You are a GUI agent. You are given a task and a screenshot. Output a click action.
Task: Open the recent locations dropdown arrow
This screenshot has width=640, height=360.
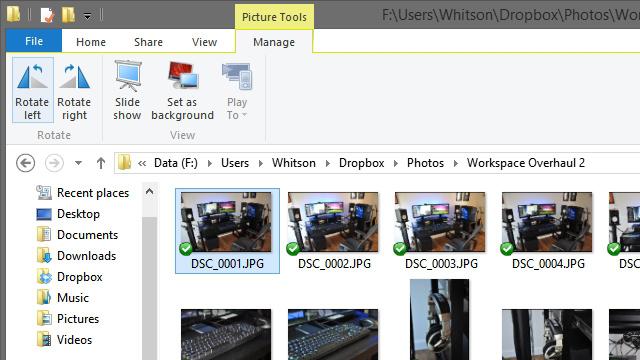(x=78, y=163)
